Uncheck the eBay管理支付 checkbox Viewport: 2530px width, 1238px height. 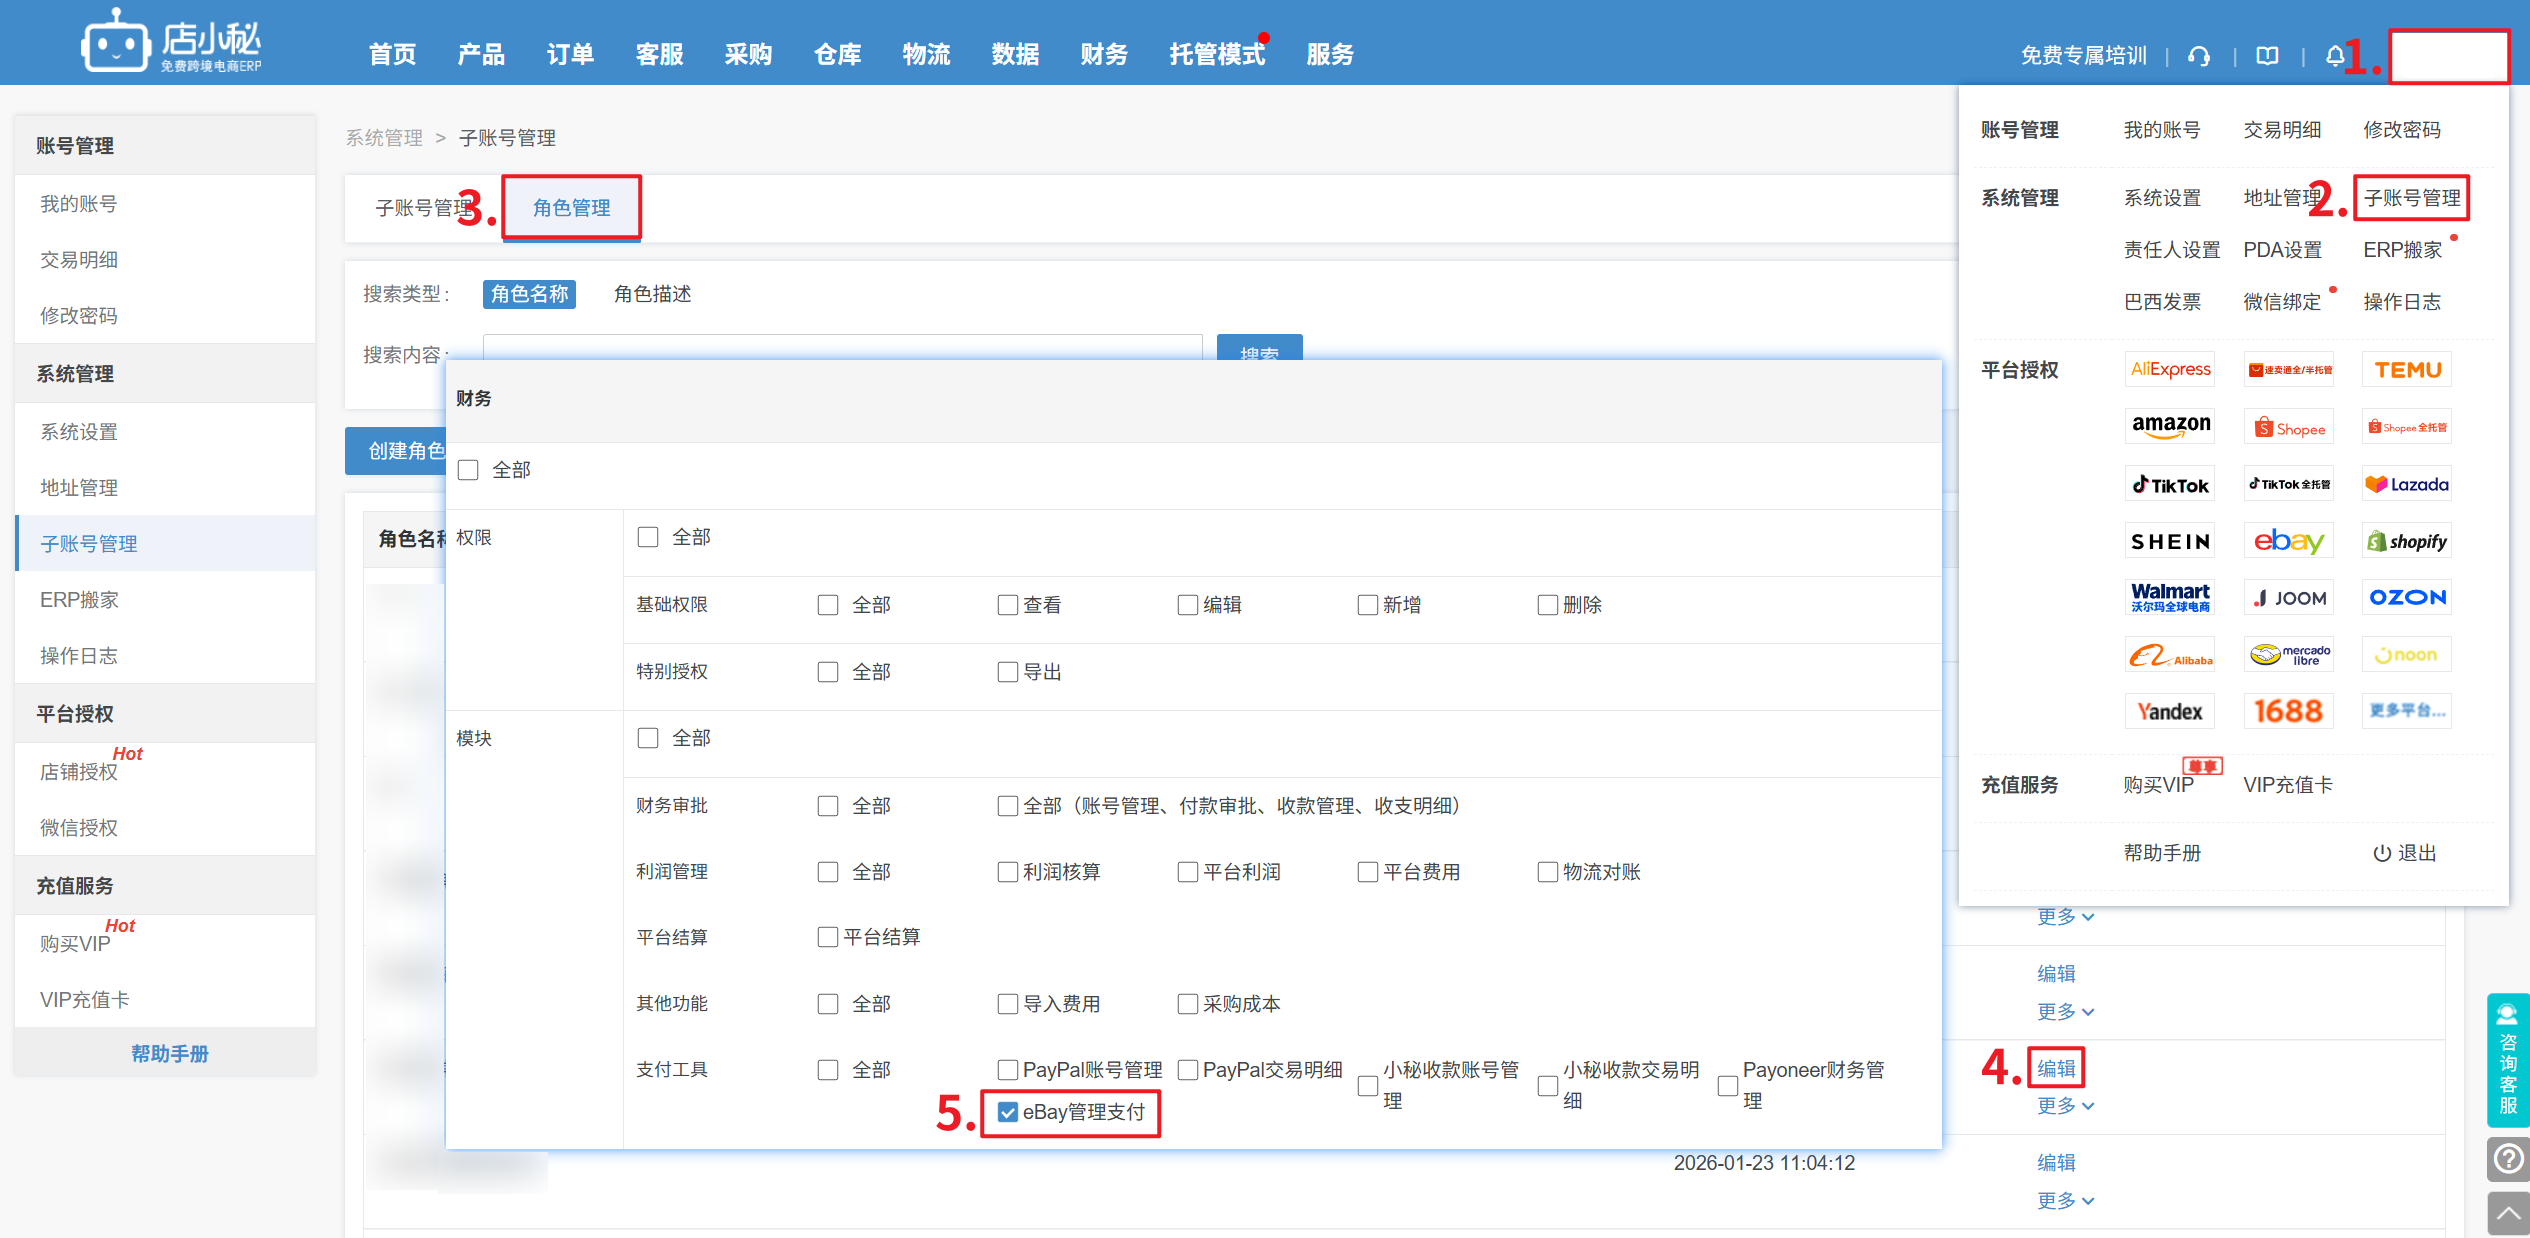pos(1008,1112)
